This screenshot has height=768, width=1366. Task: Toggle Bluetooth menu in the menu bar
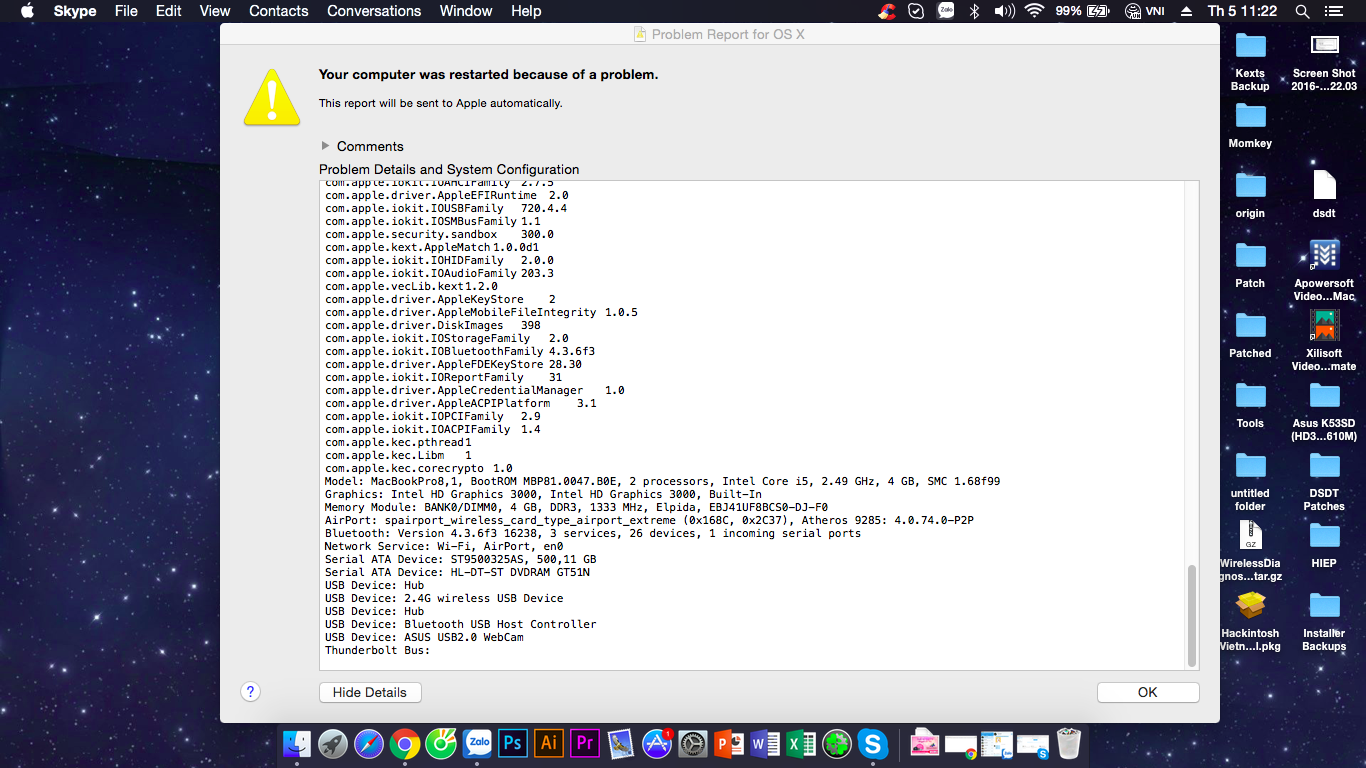pos(974,11)
